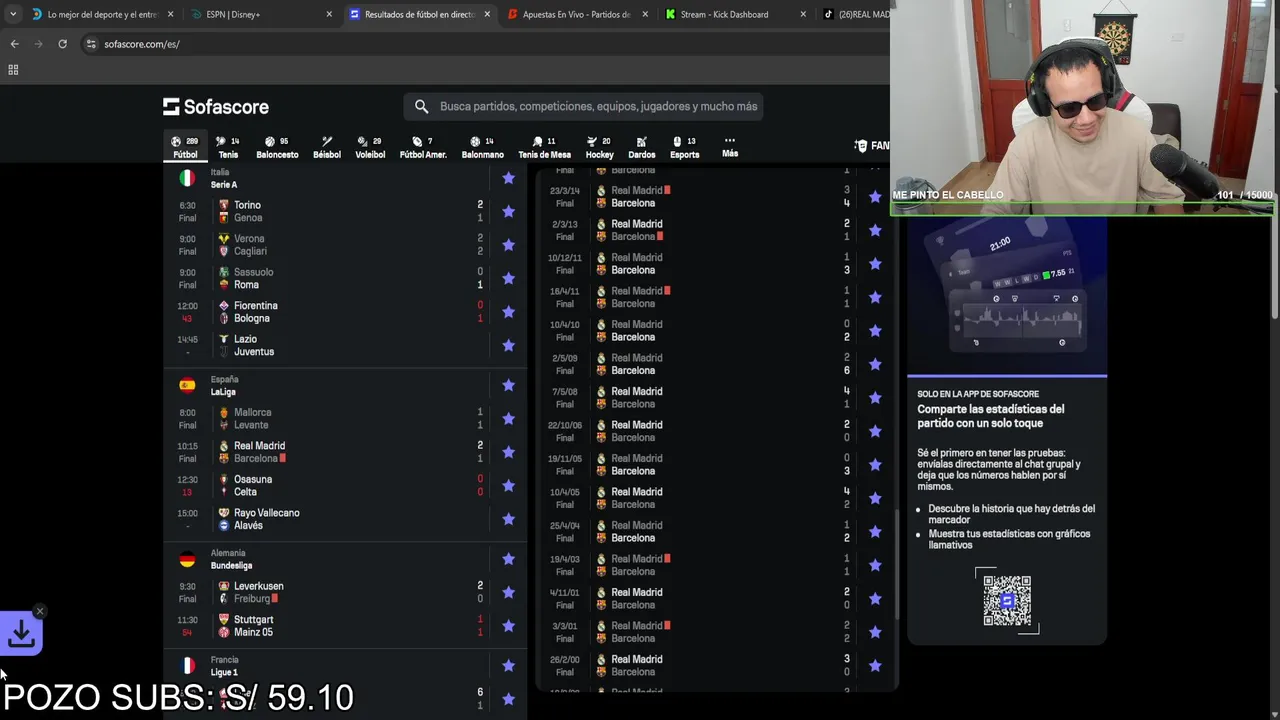The width and height of the screenshot is (1280, 720).
Task: Open the Tenis de Mesa category
Action: 544,147
